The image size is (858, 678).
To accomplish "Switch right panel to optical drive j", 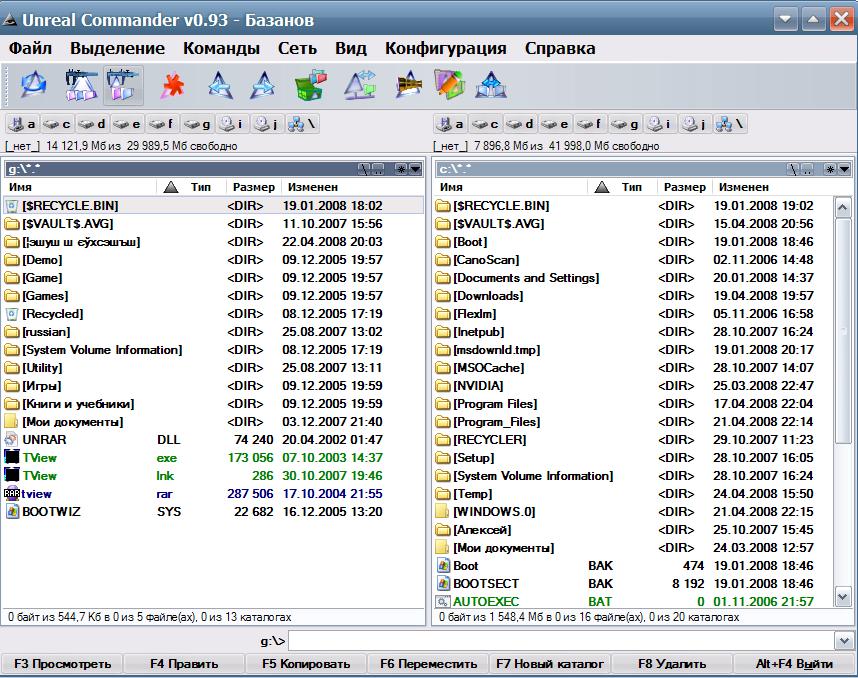I will point(695,124).
